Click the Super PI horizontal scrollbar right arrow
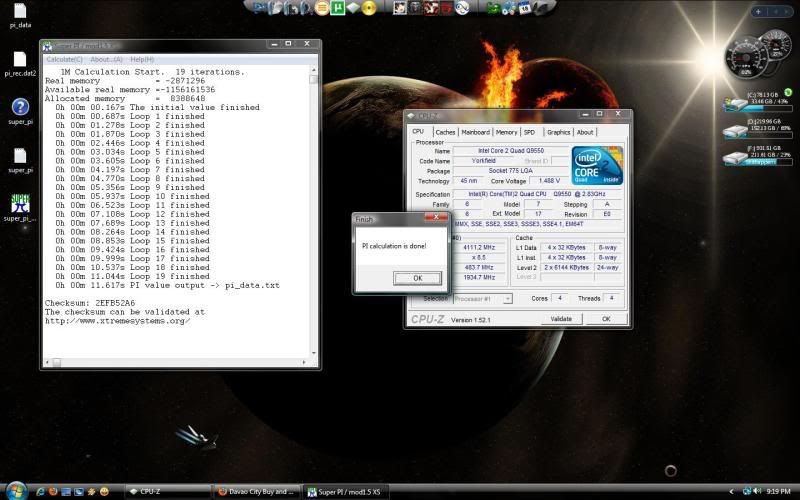The width and height of the screenshot is (800, 500). point(304,362)
